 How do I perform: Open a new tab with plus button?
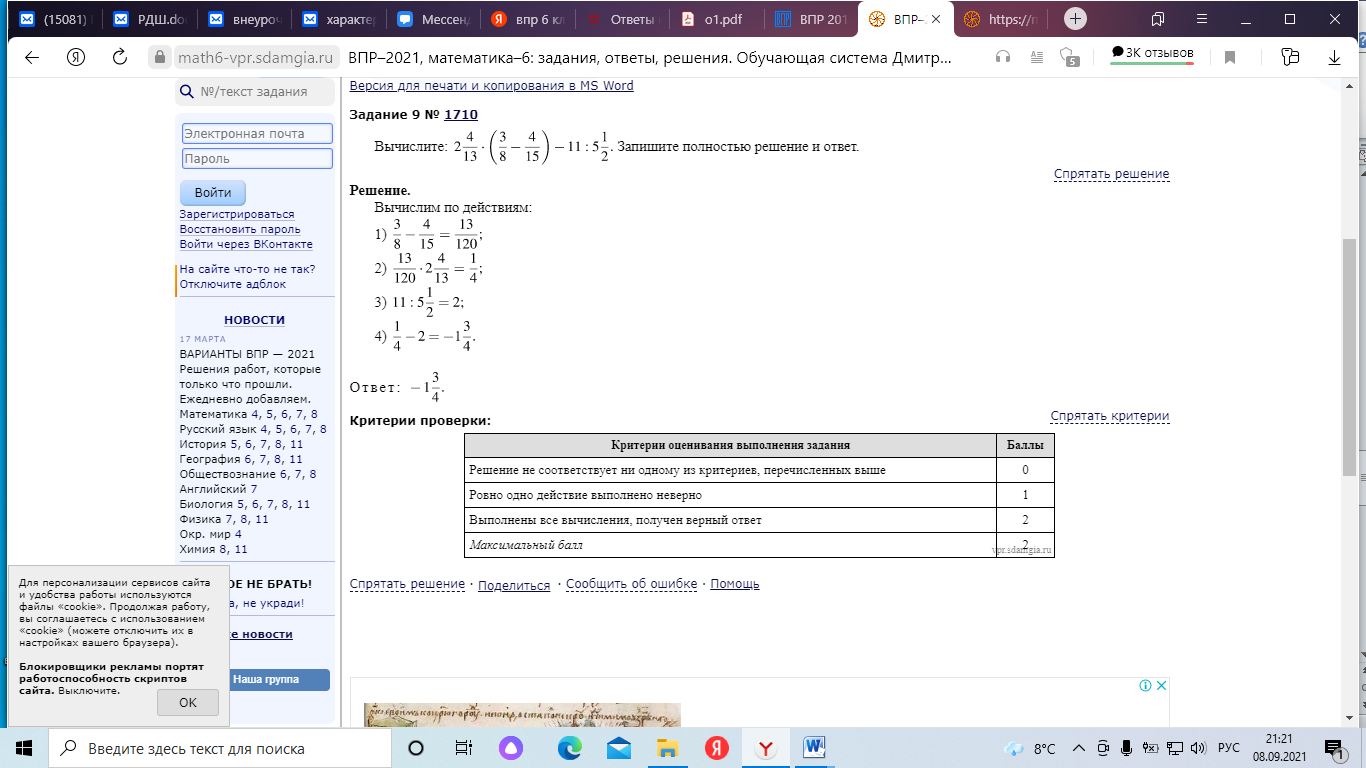pos(1075,18)
